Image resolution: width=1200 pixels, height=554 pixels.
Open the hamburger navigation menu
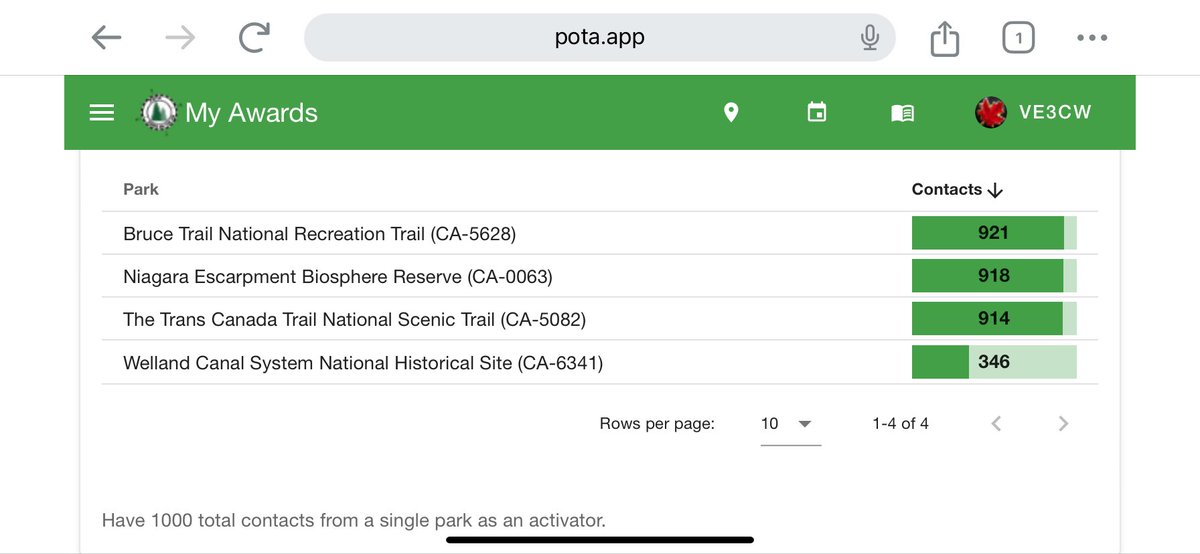click(102, 113)
